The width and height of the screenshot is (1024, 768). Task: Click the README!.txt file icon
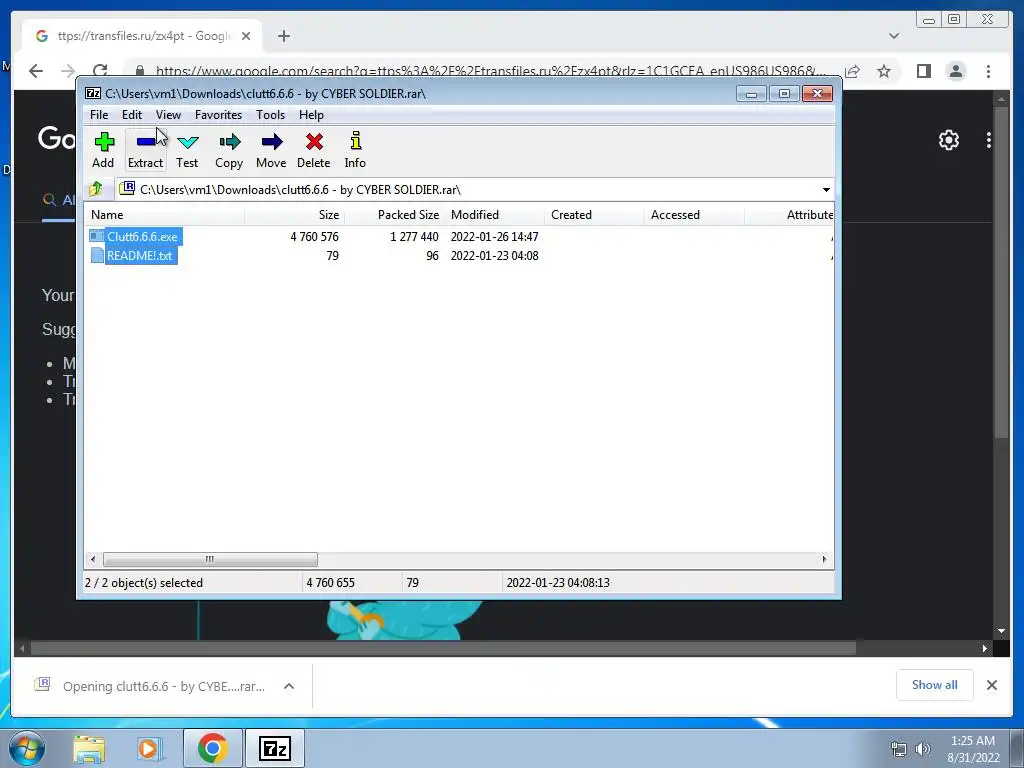[97, 255]
